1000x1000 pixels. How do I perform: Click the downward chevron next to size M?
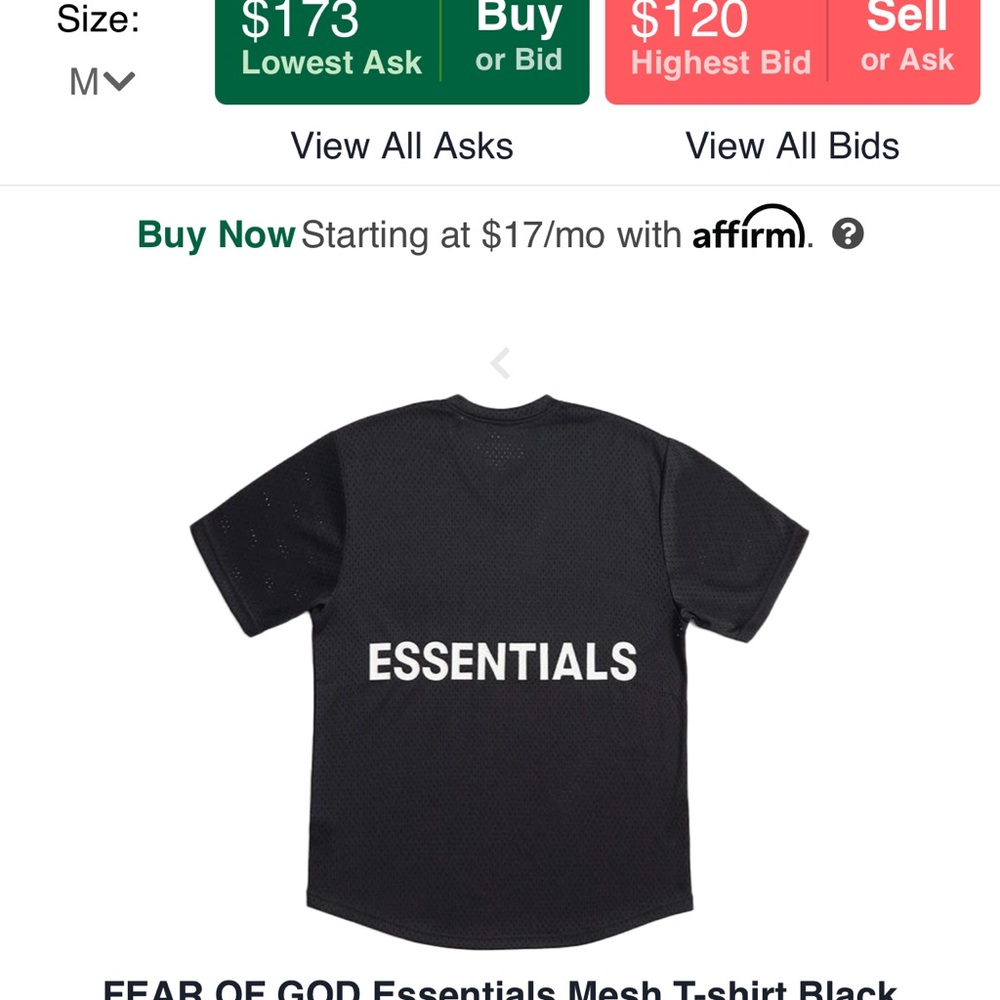(x=117, y=81)
